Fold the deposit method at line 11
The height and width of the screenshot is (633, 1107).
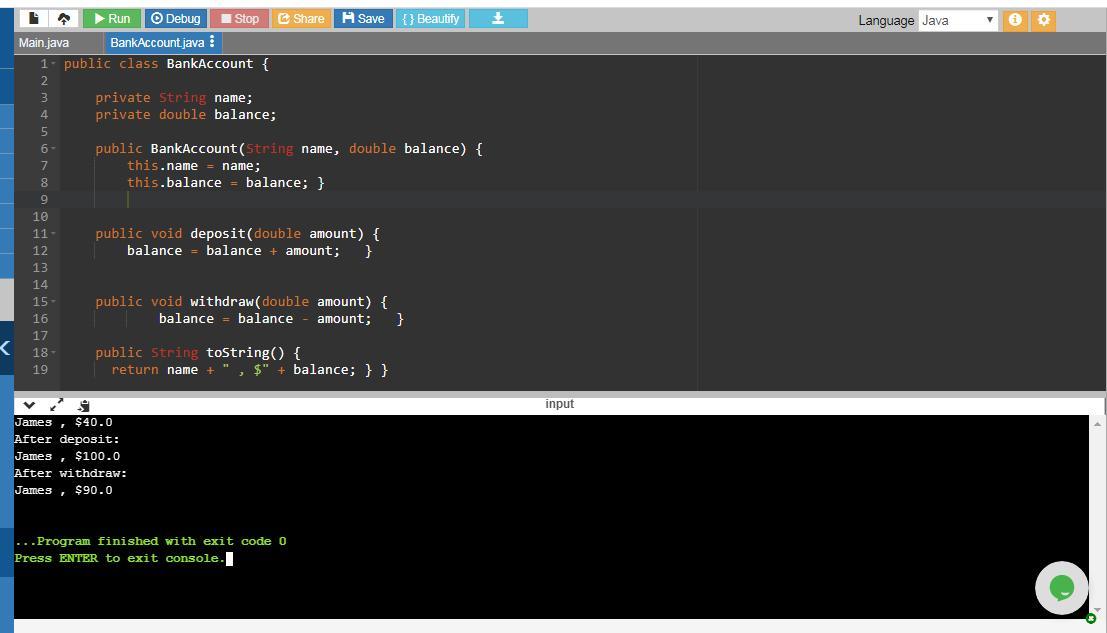pyautogui.click(x=53, y=234)
